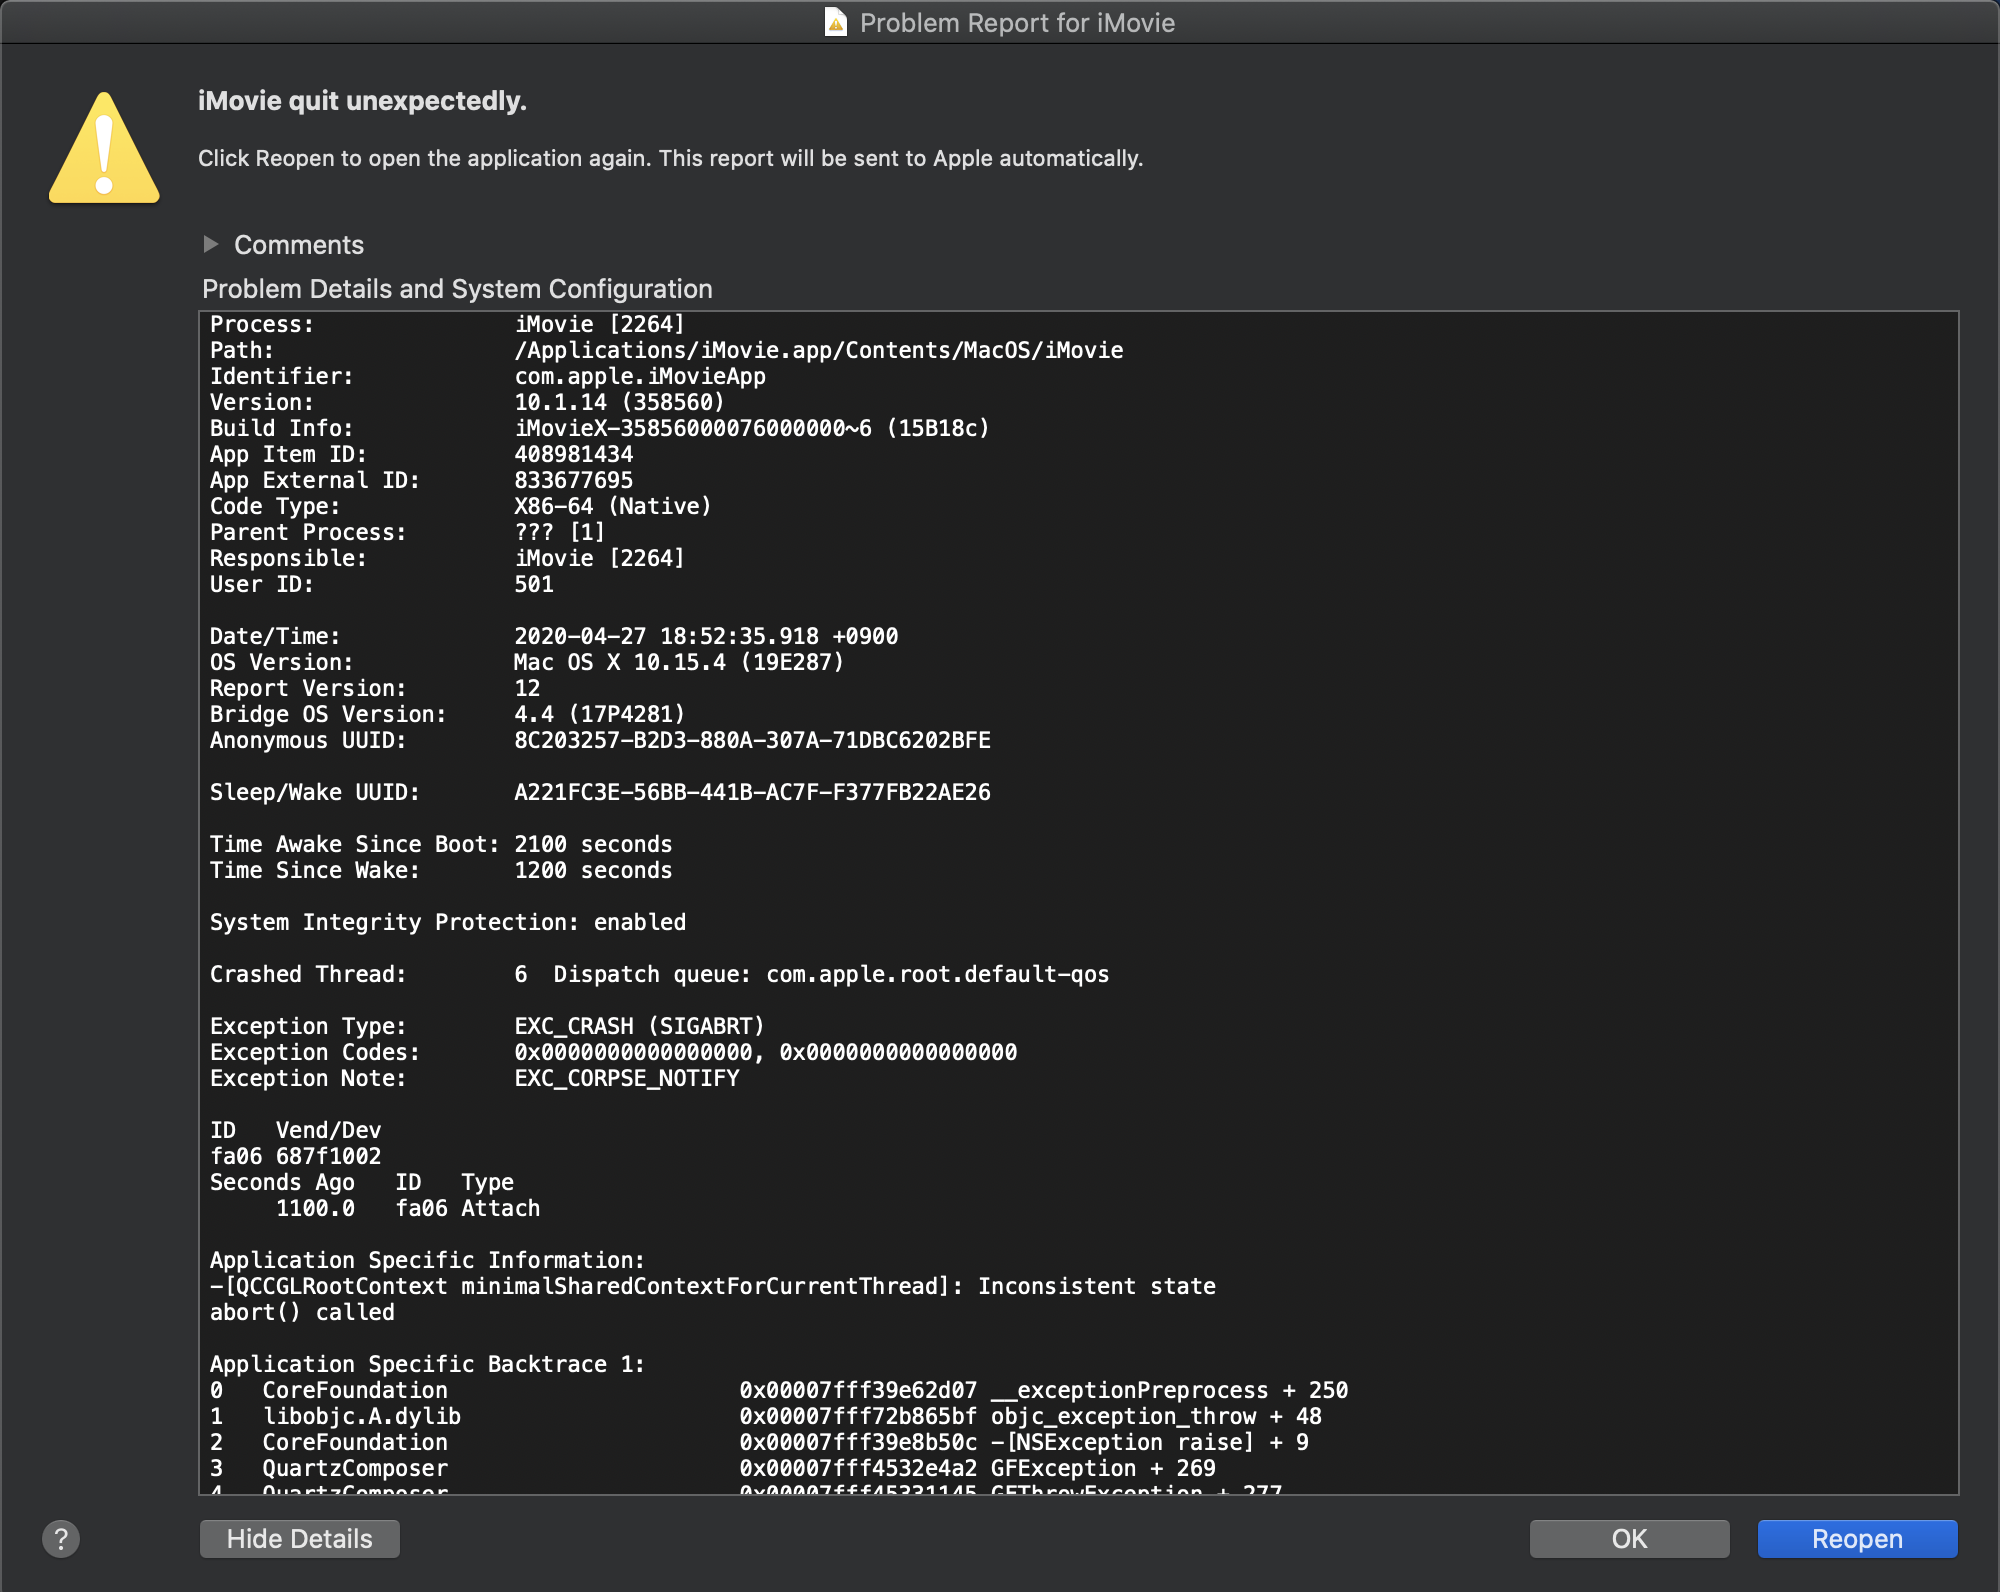The image size is (2000, 1592).
Task: Click the Bridge OS Version '4.4 (17P4281)'
Action: pyautogui.click(x=600, y=714)
